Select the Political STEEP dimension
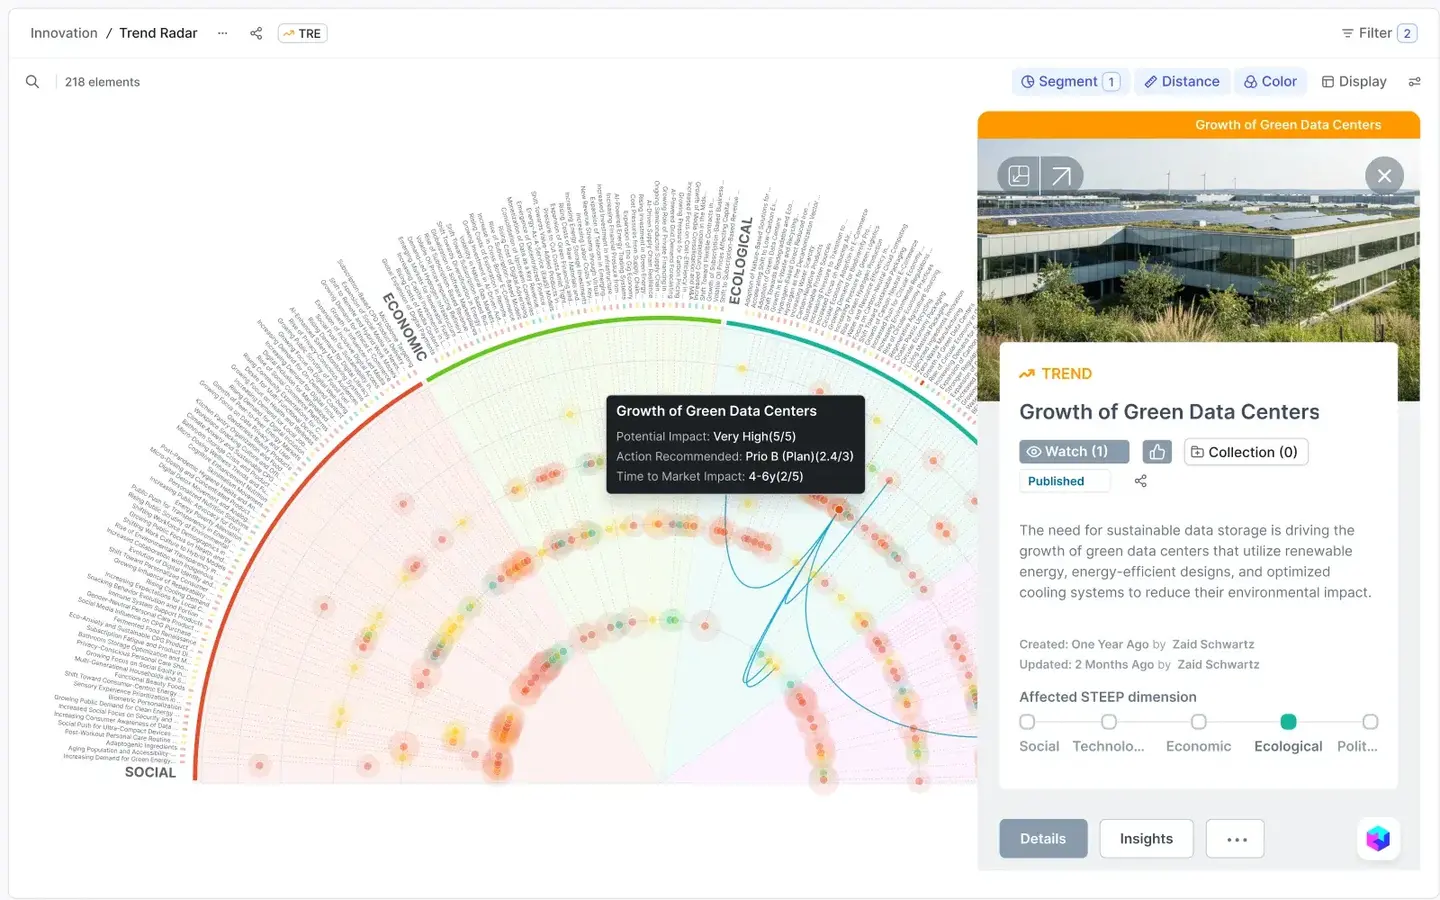Screen dimensions: 1440x900 (1370, 722)
